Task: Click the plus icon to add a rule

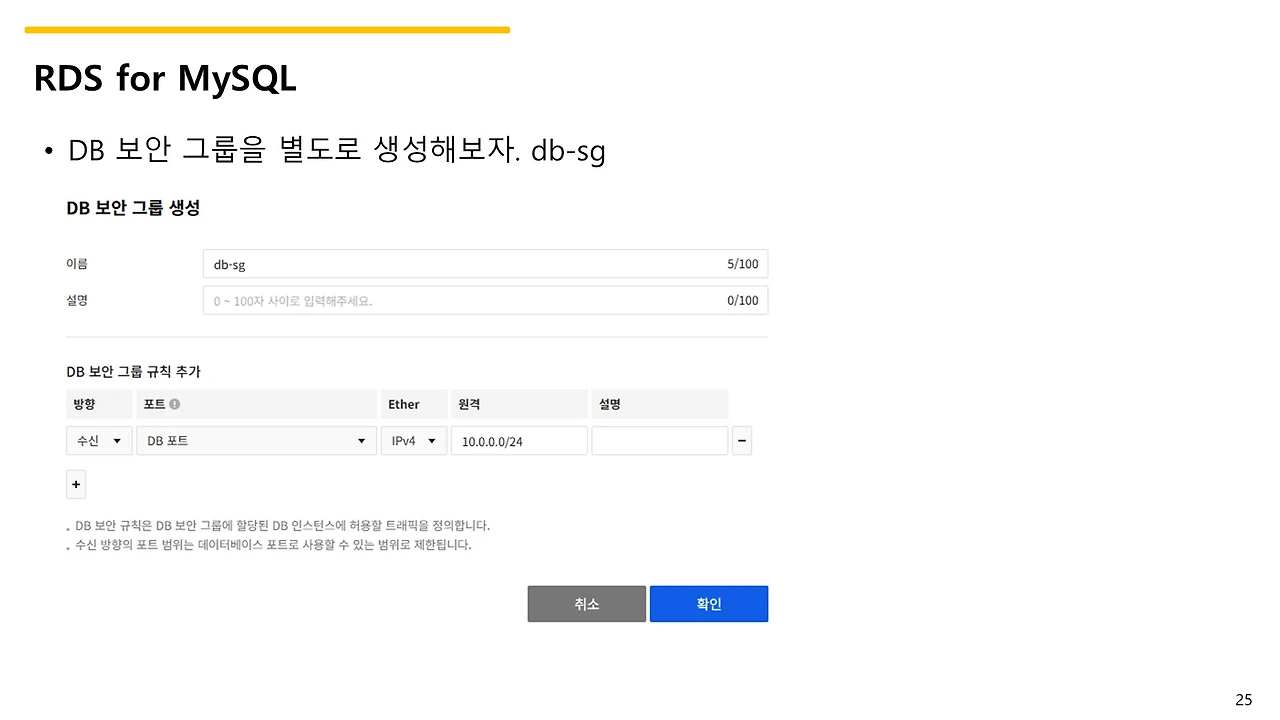Action: point(75,484)
